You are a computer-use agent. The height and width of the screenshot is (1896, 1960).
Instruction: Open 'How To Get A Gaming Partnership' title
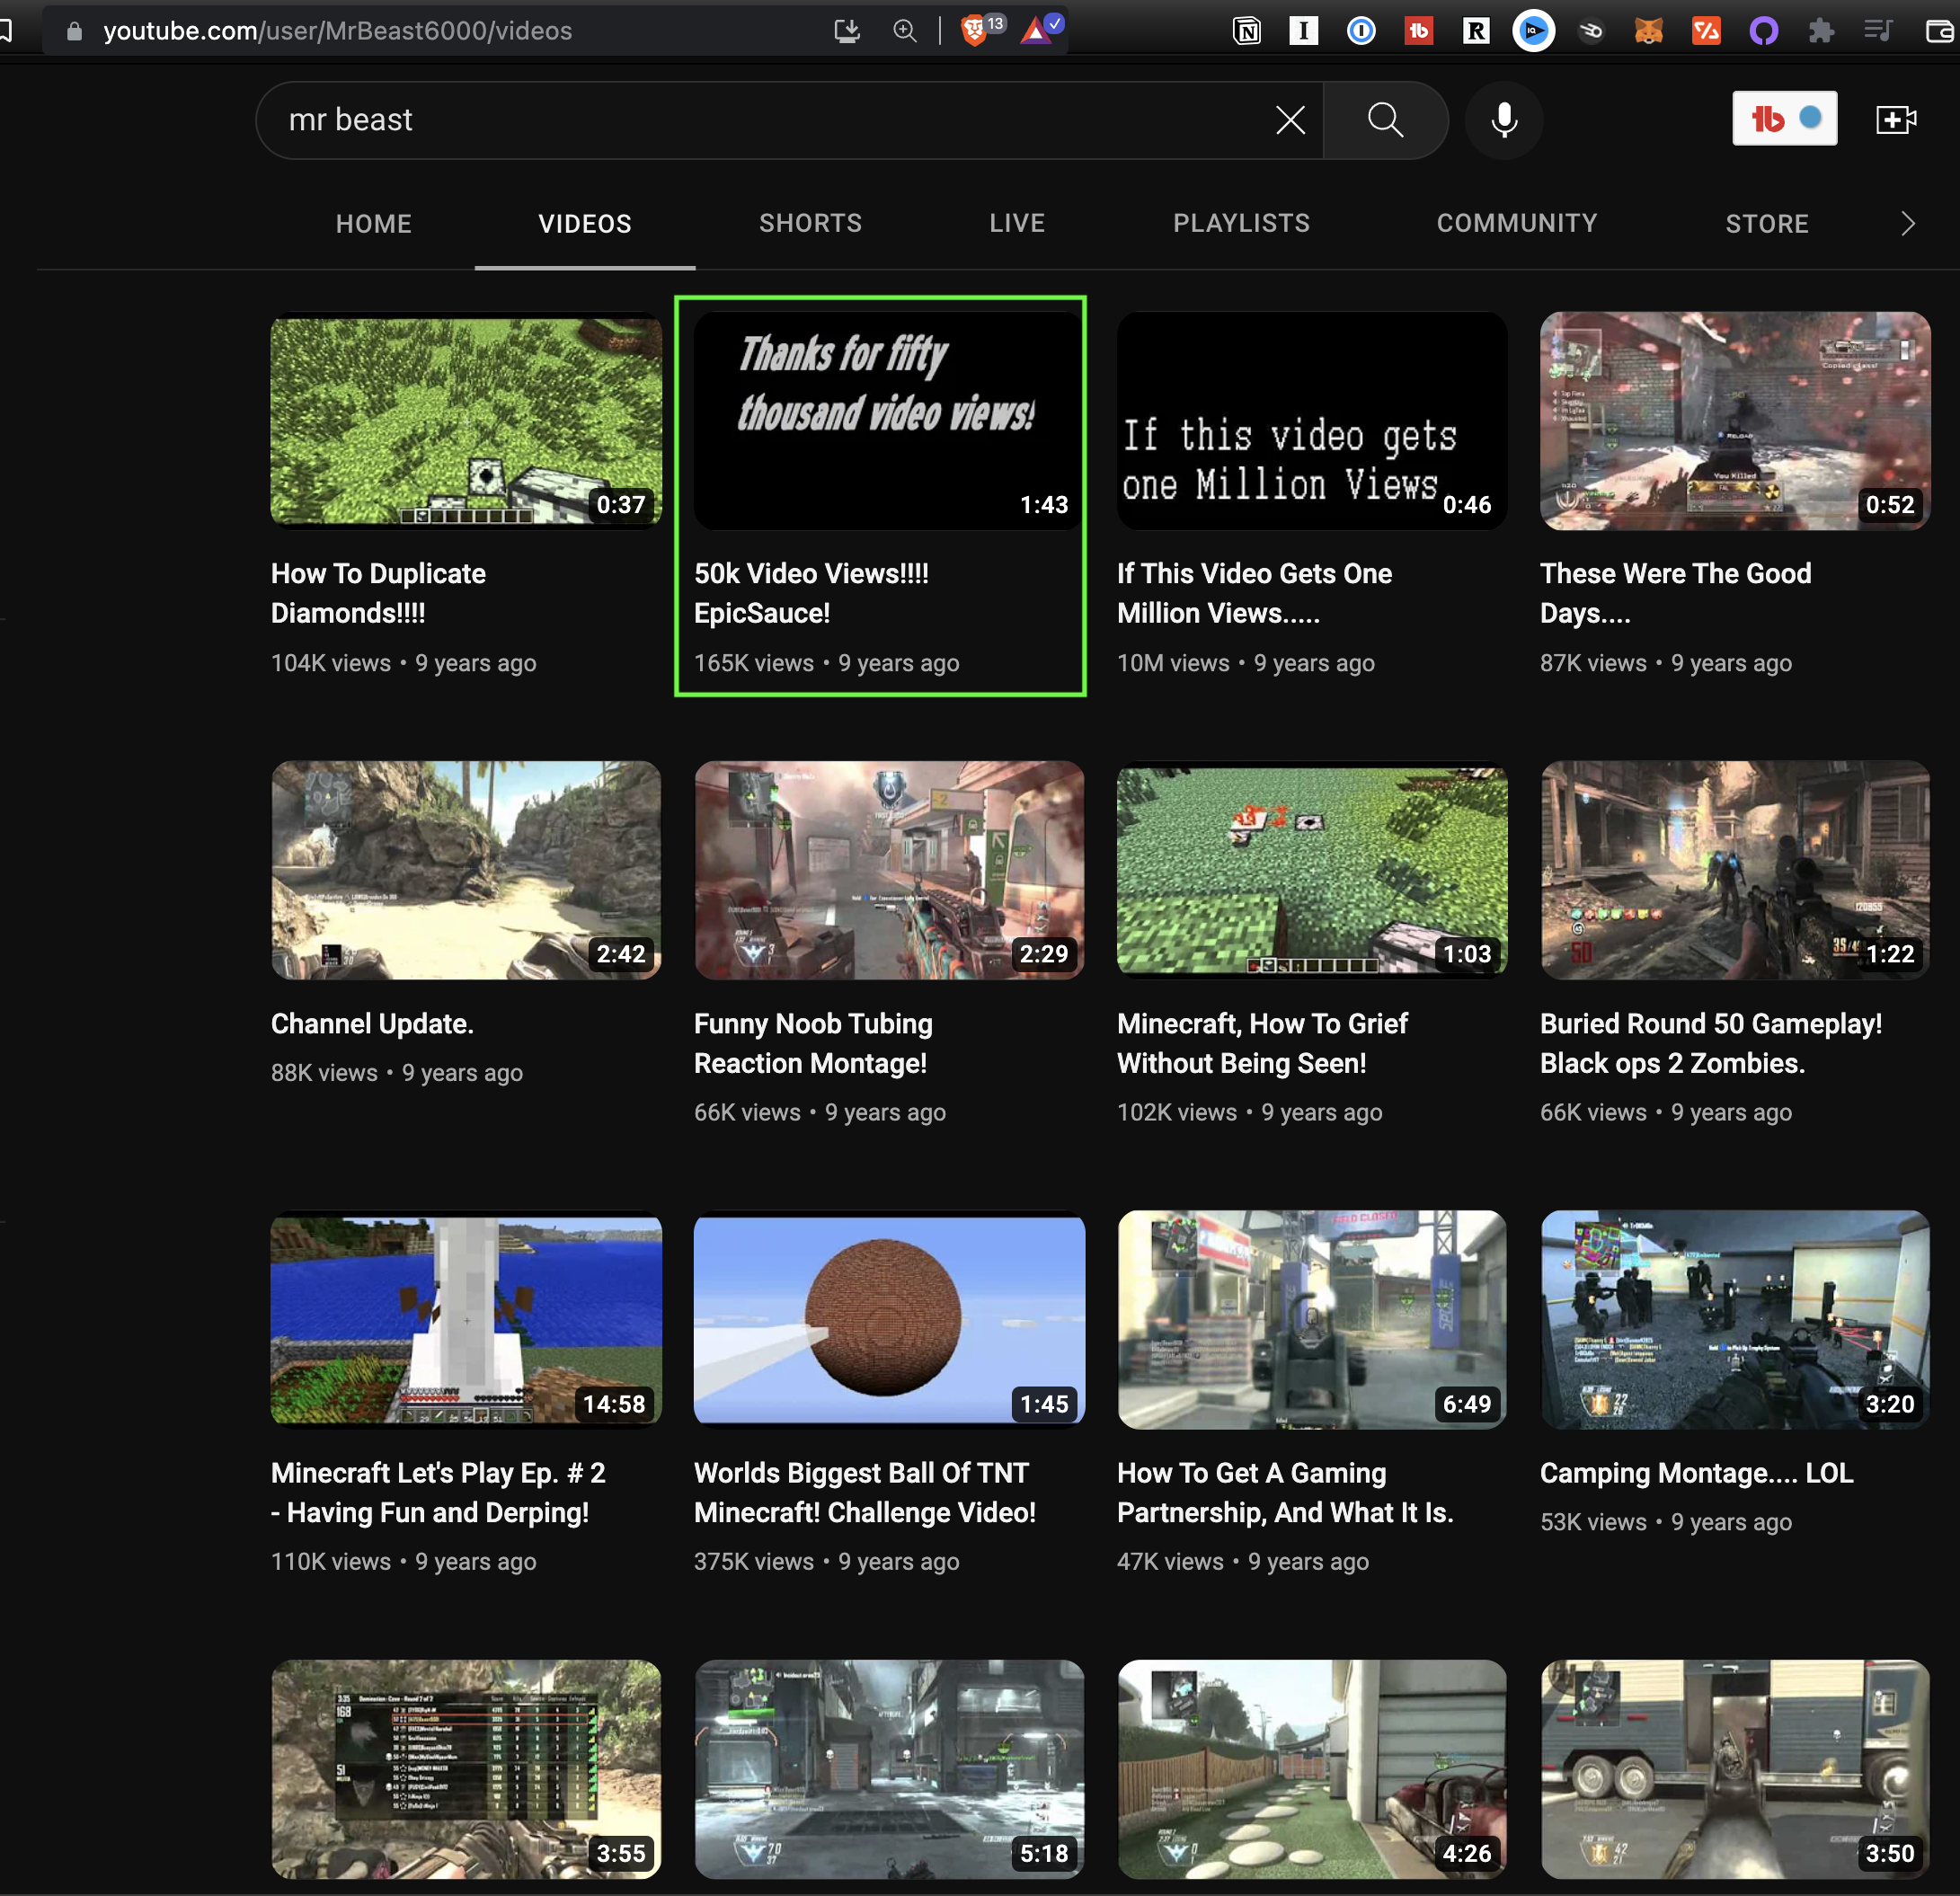(1285, 1492)
